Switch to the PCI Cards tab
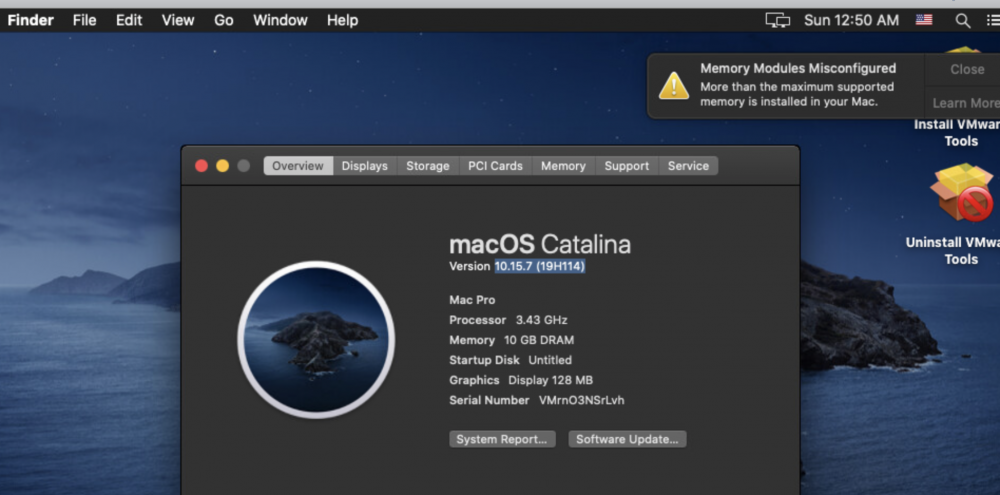Screen dimensions: 1000x495 (496, 166)
